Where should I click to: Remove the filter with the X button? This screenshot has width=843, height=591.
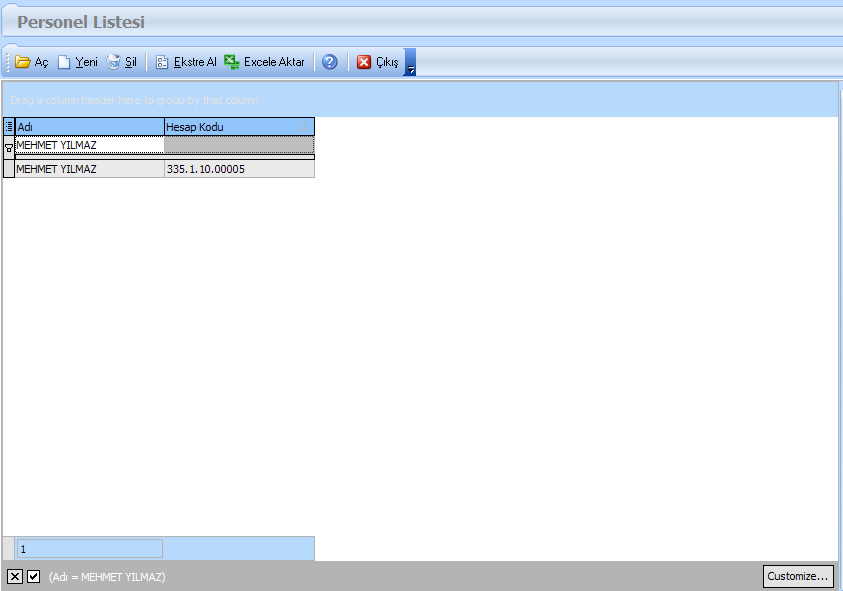pyautogui.click(x=15, y=576)
